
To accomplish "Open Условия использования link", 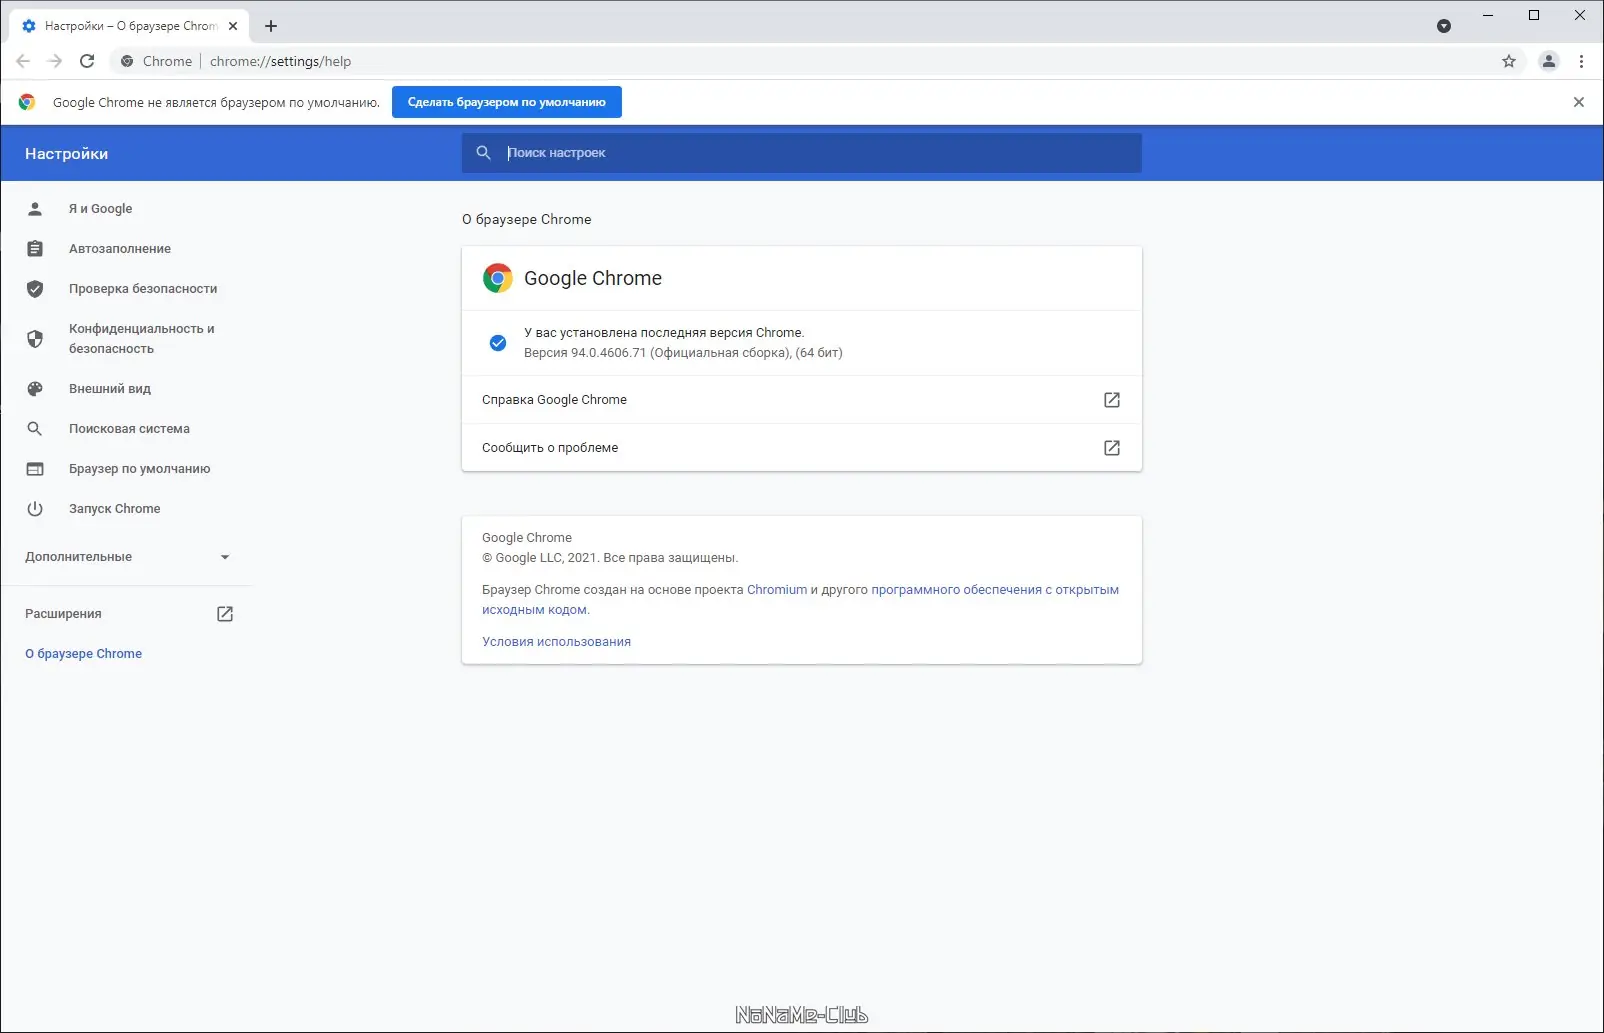I will [x=556, y=642].
